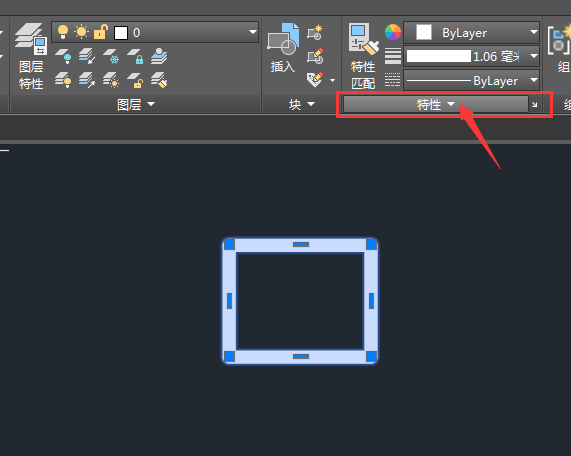Click the layer lock tool icon
Image resolution: width=571 pixels, height=456 pixels.
pyautogui.click(x=135, y=56)
